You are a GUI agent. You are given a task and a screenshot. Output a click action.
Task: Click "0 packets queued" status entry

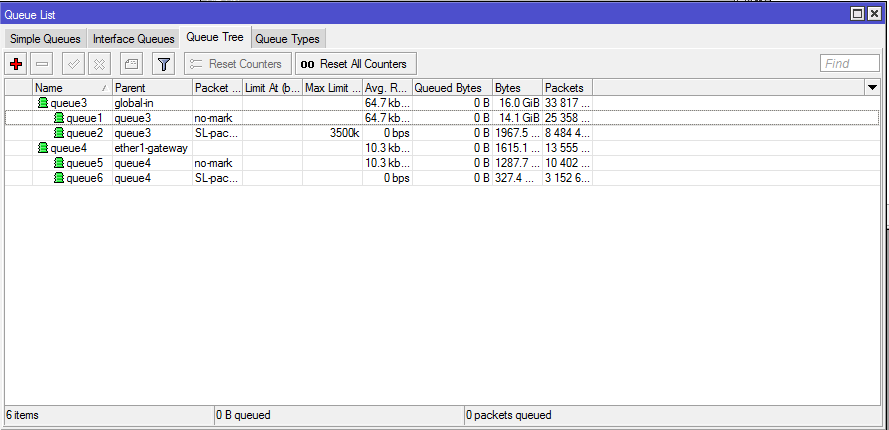point(509,415)
